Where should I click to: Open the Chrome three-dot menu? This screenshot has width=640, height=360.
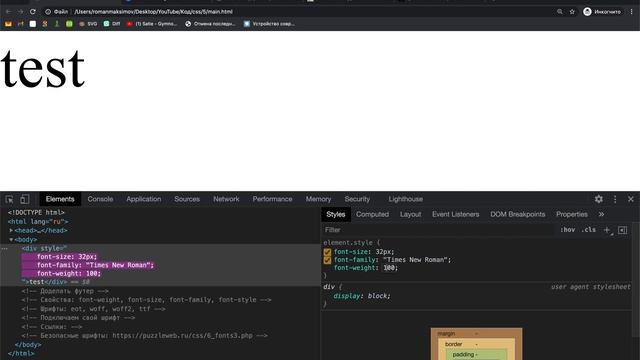click(x=631, y=12)
